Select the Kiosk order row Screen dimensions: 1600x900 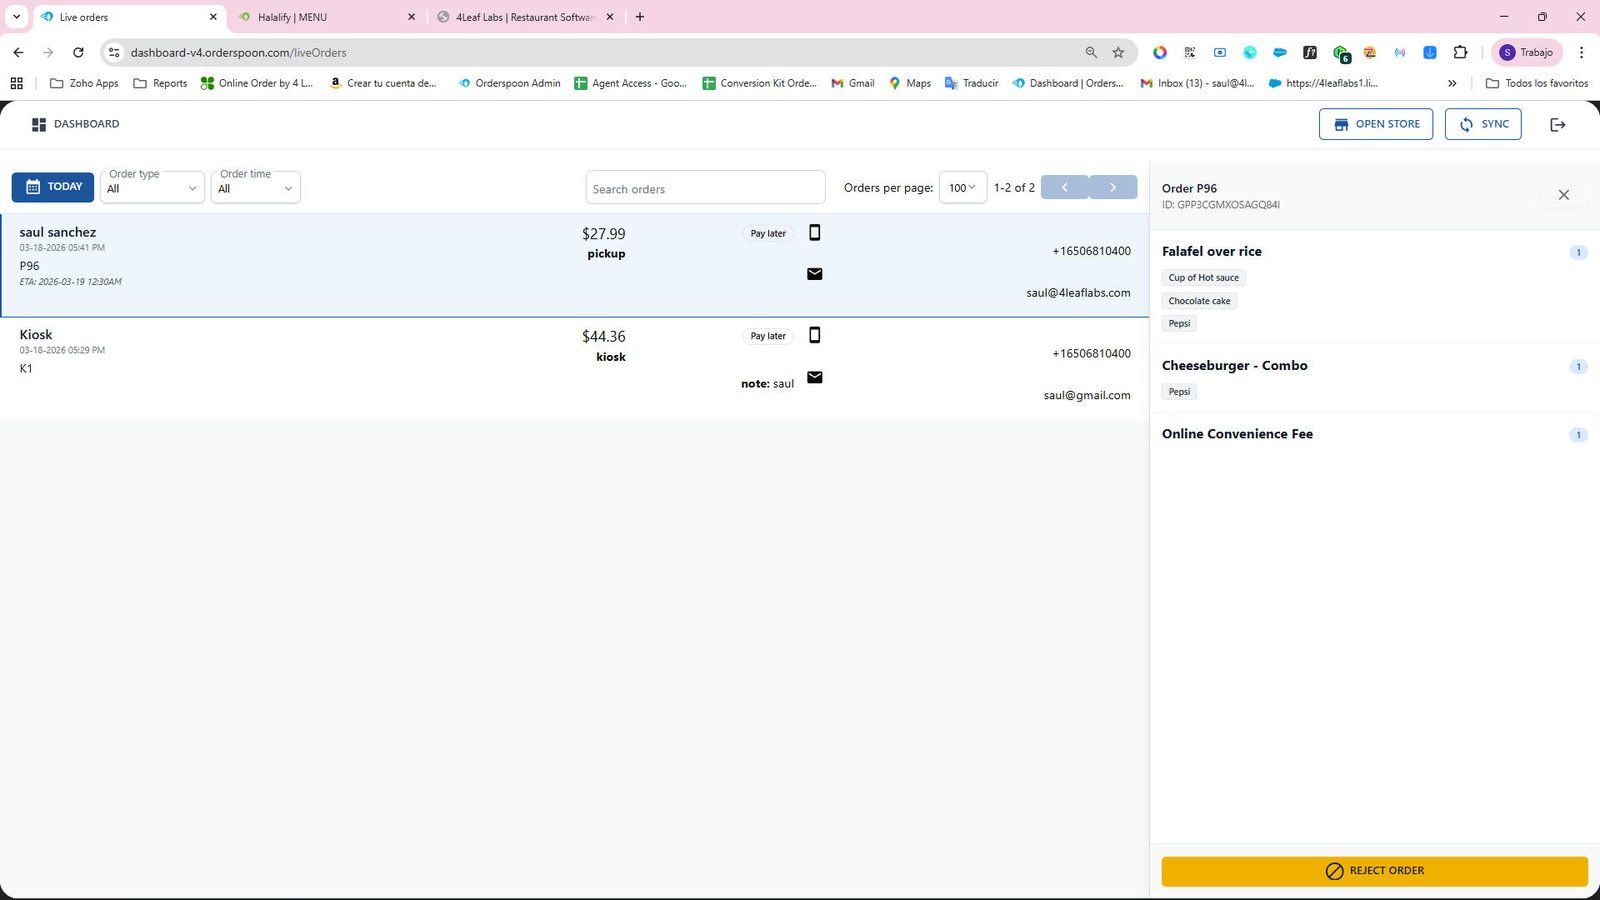pos(575,368)
